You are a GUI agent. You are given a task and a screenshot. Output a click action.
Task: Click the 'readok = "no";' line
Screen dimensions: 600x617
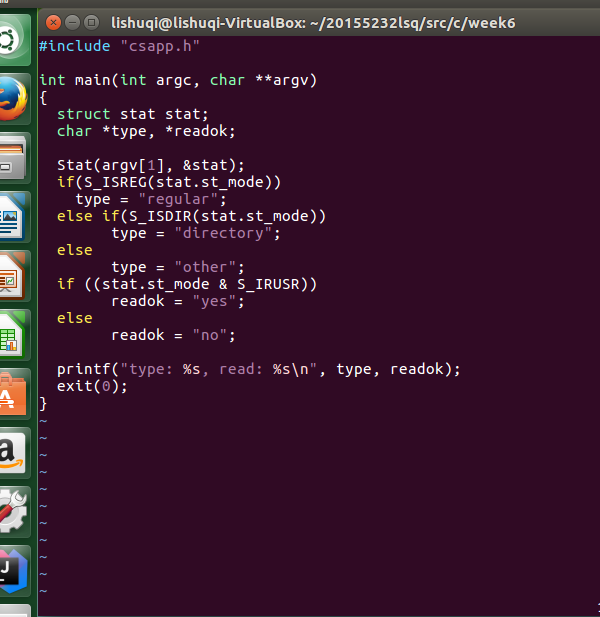pos(173,335)
